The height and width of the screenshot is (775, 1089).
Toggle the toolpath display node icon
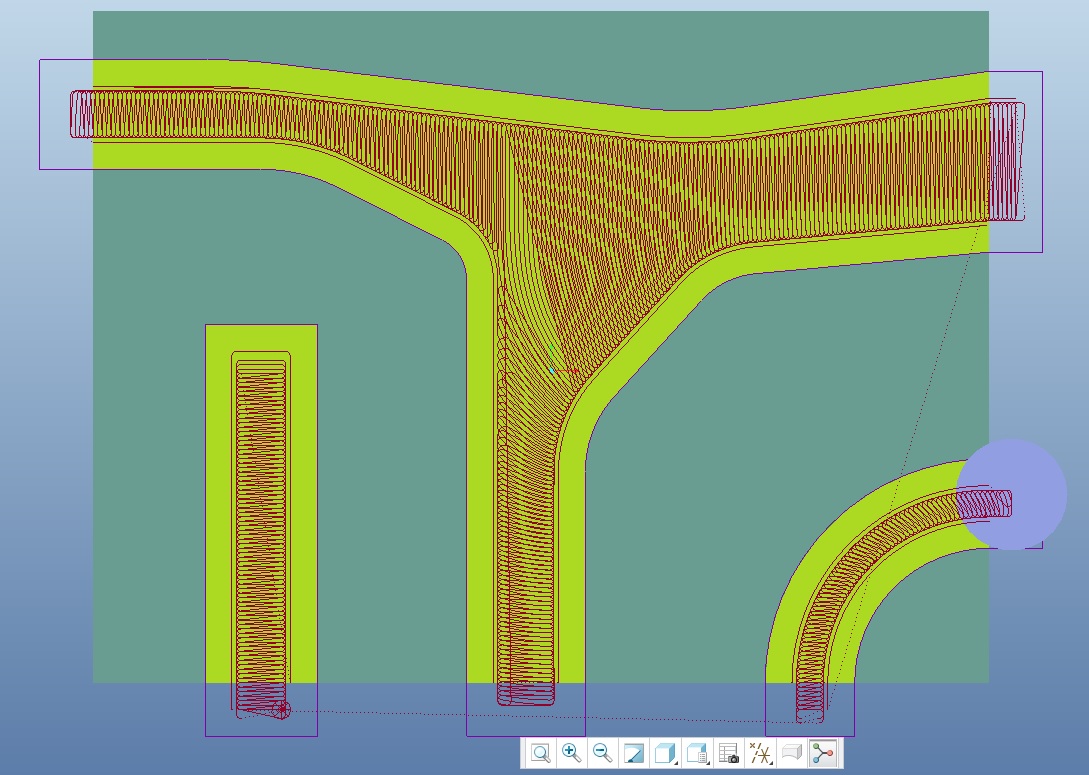click(823, 753)
